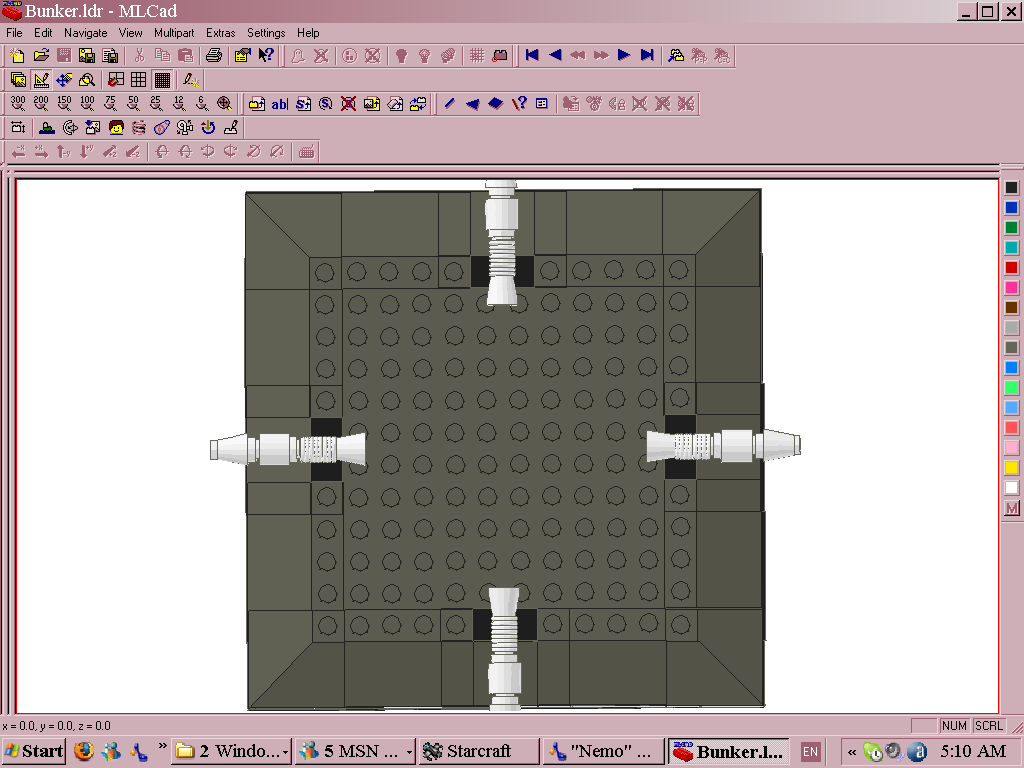Jump to the first building step
Image resolution: width=1024 pixels, height=768 pixels.
click(532, 56)
